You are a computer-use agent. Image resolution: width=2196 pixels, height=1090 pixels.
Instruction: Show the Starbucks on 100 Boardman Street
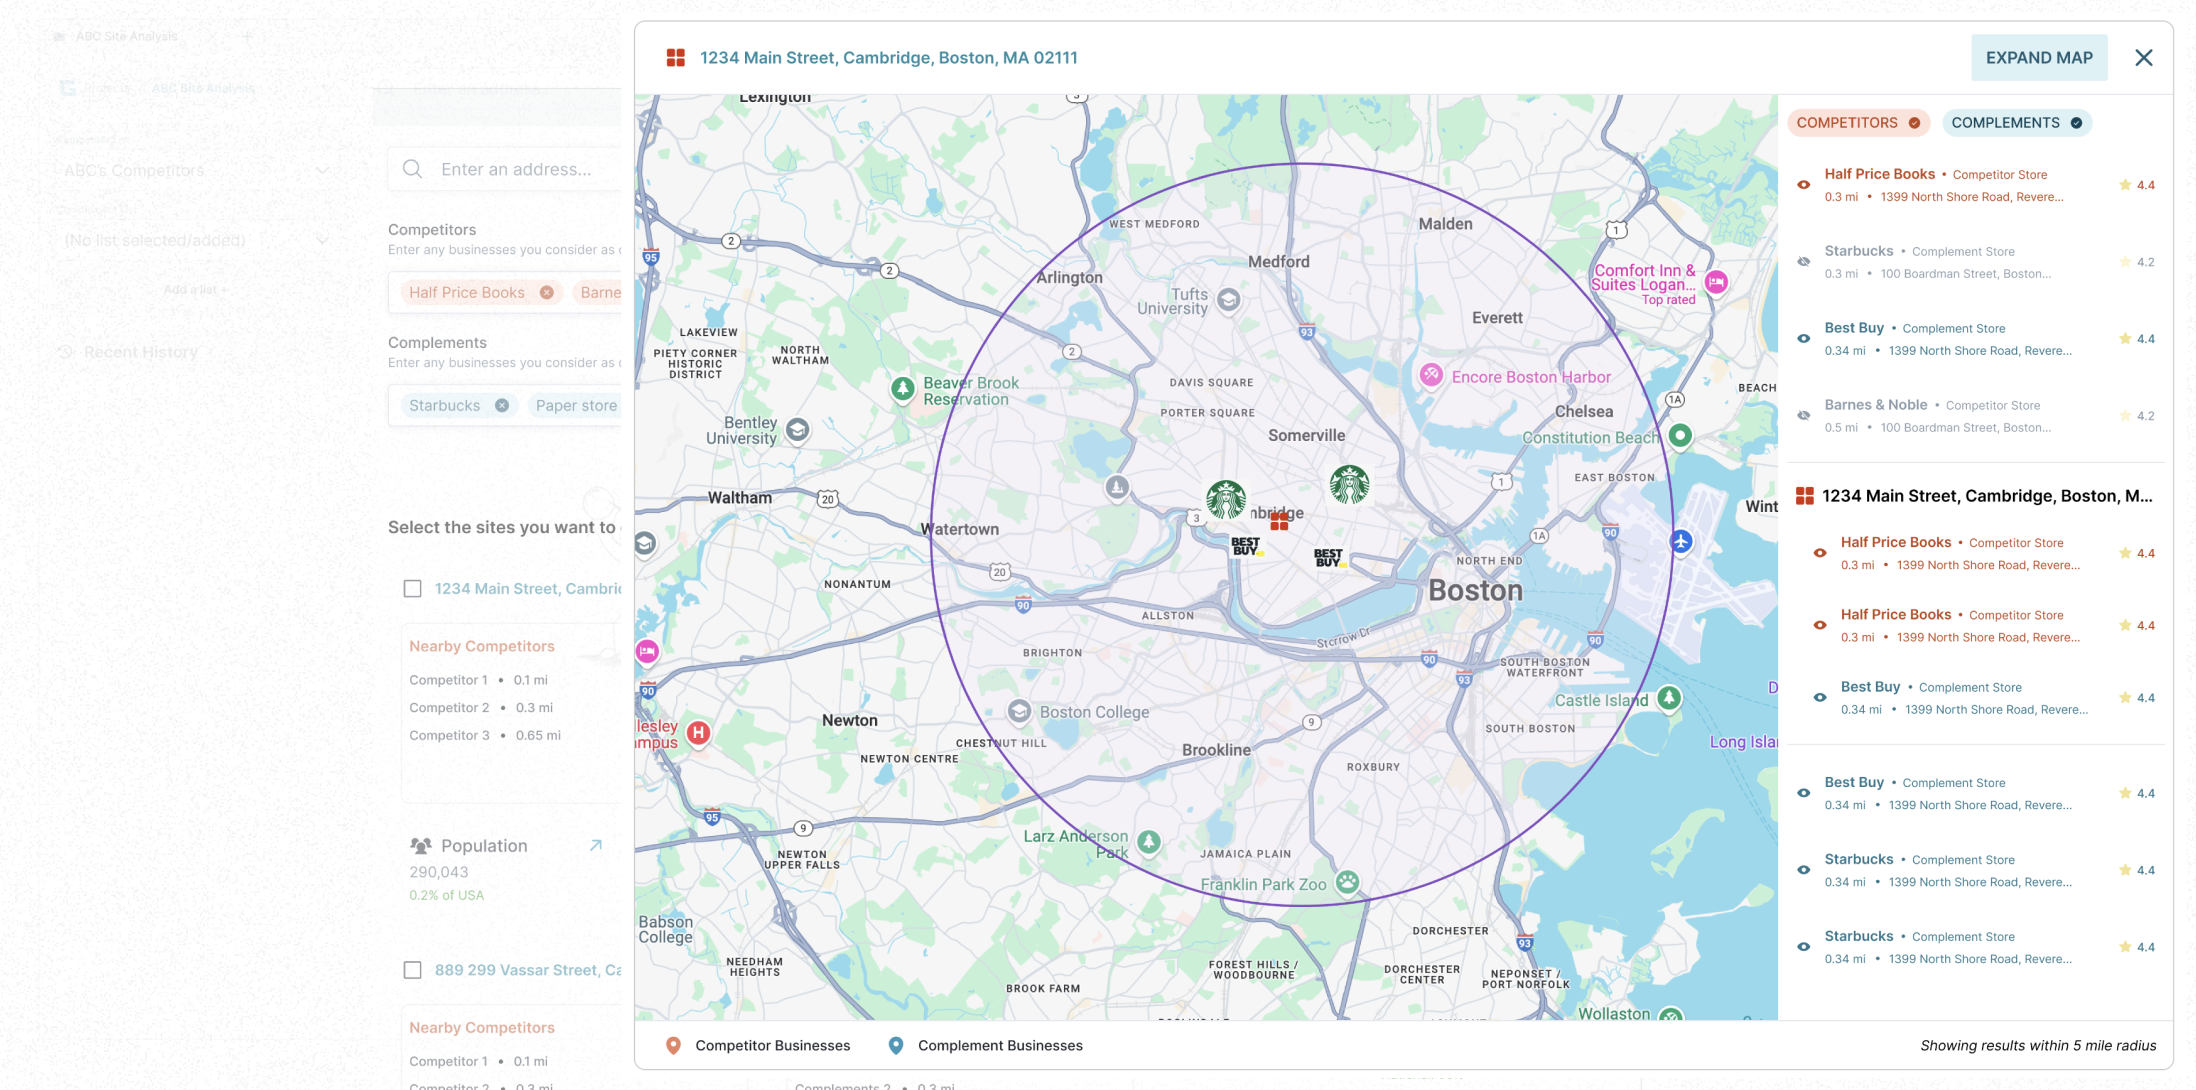[x=1804, y=262]
